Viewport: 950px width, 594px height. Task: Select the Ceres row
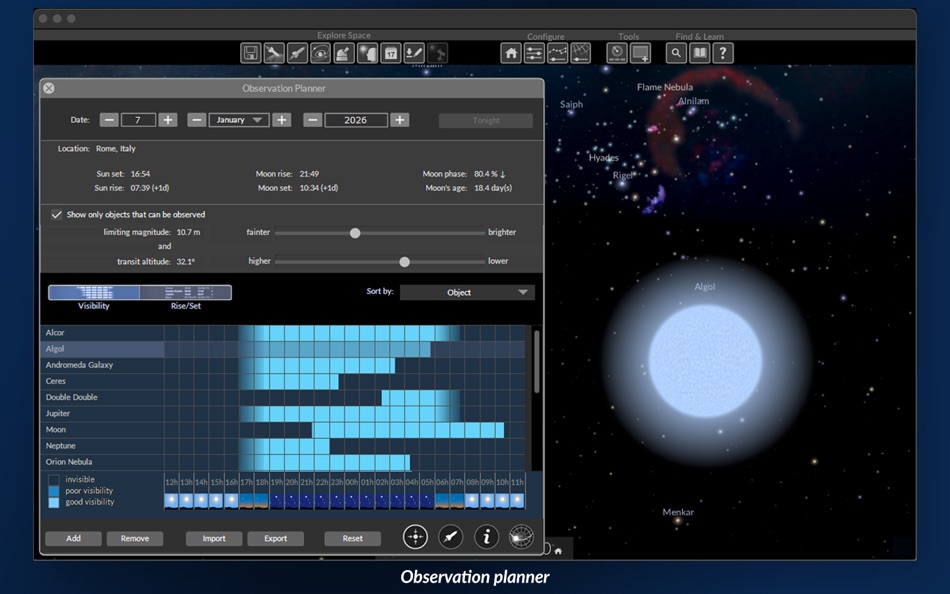(283, 381)
